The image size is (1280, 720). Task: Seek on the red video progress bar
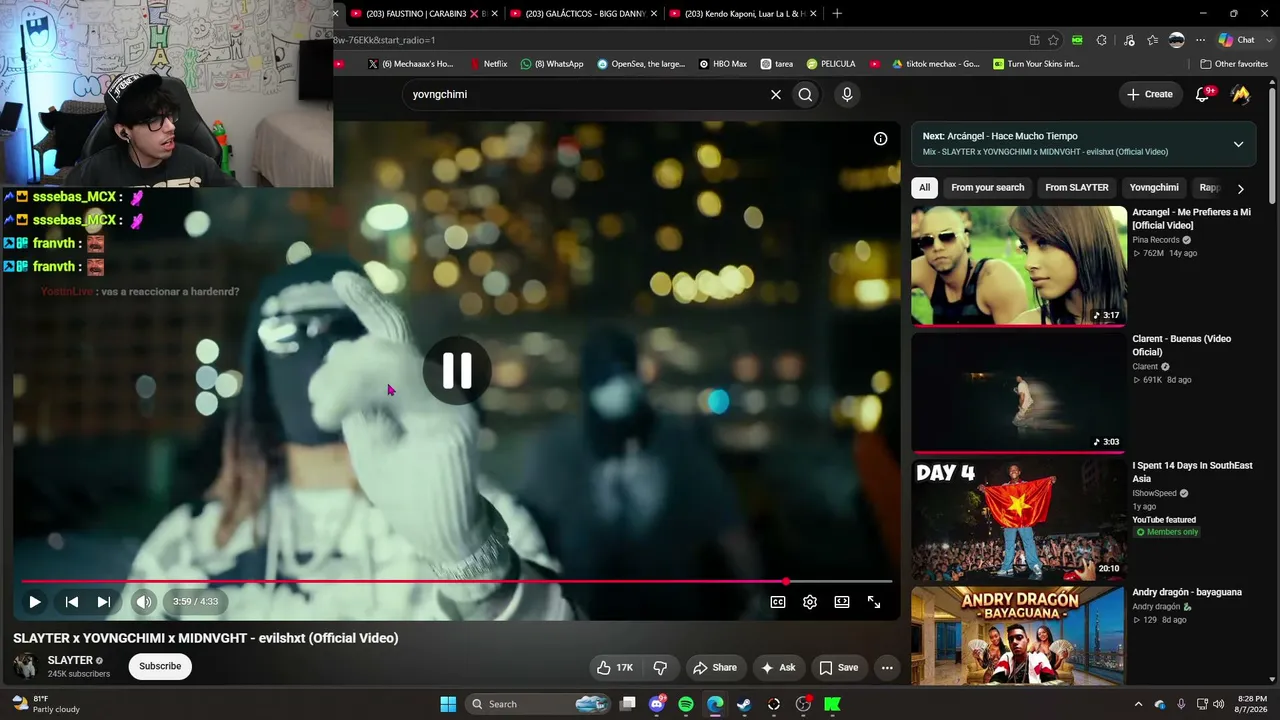point(456,581)
